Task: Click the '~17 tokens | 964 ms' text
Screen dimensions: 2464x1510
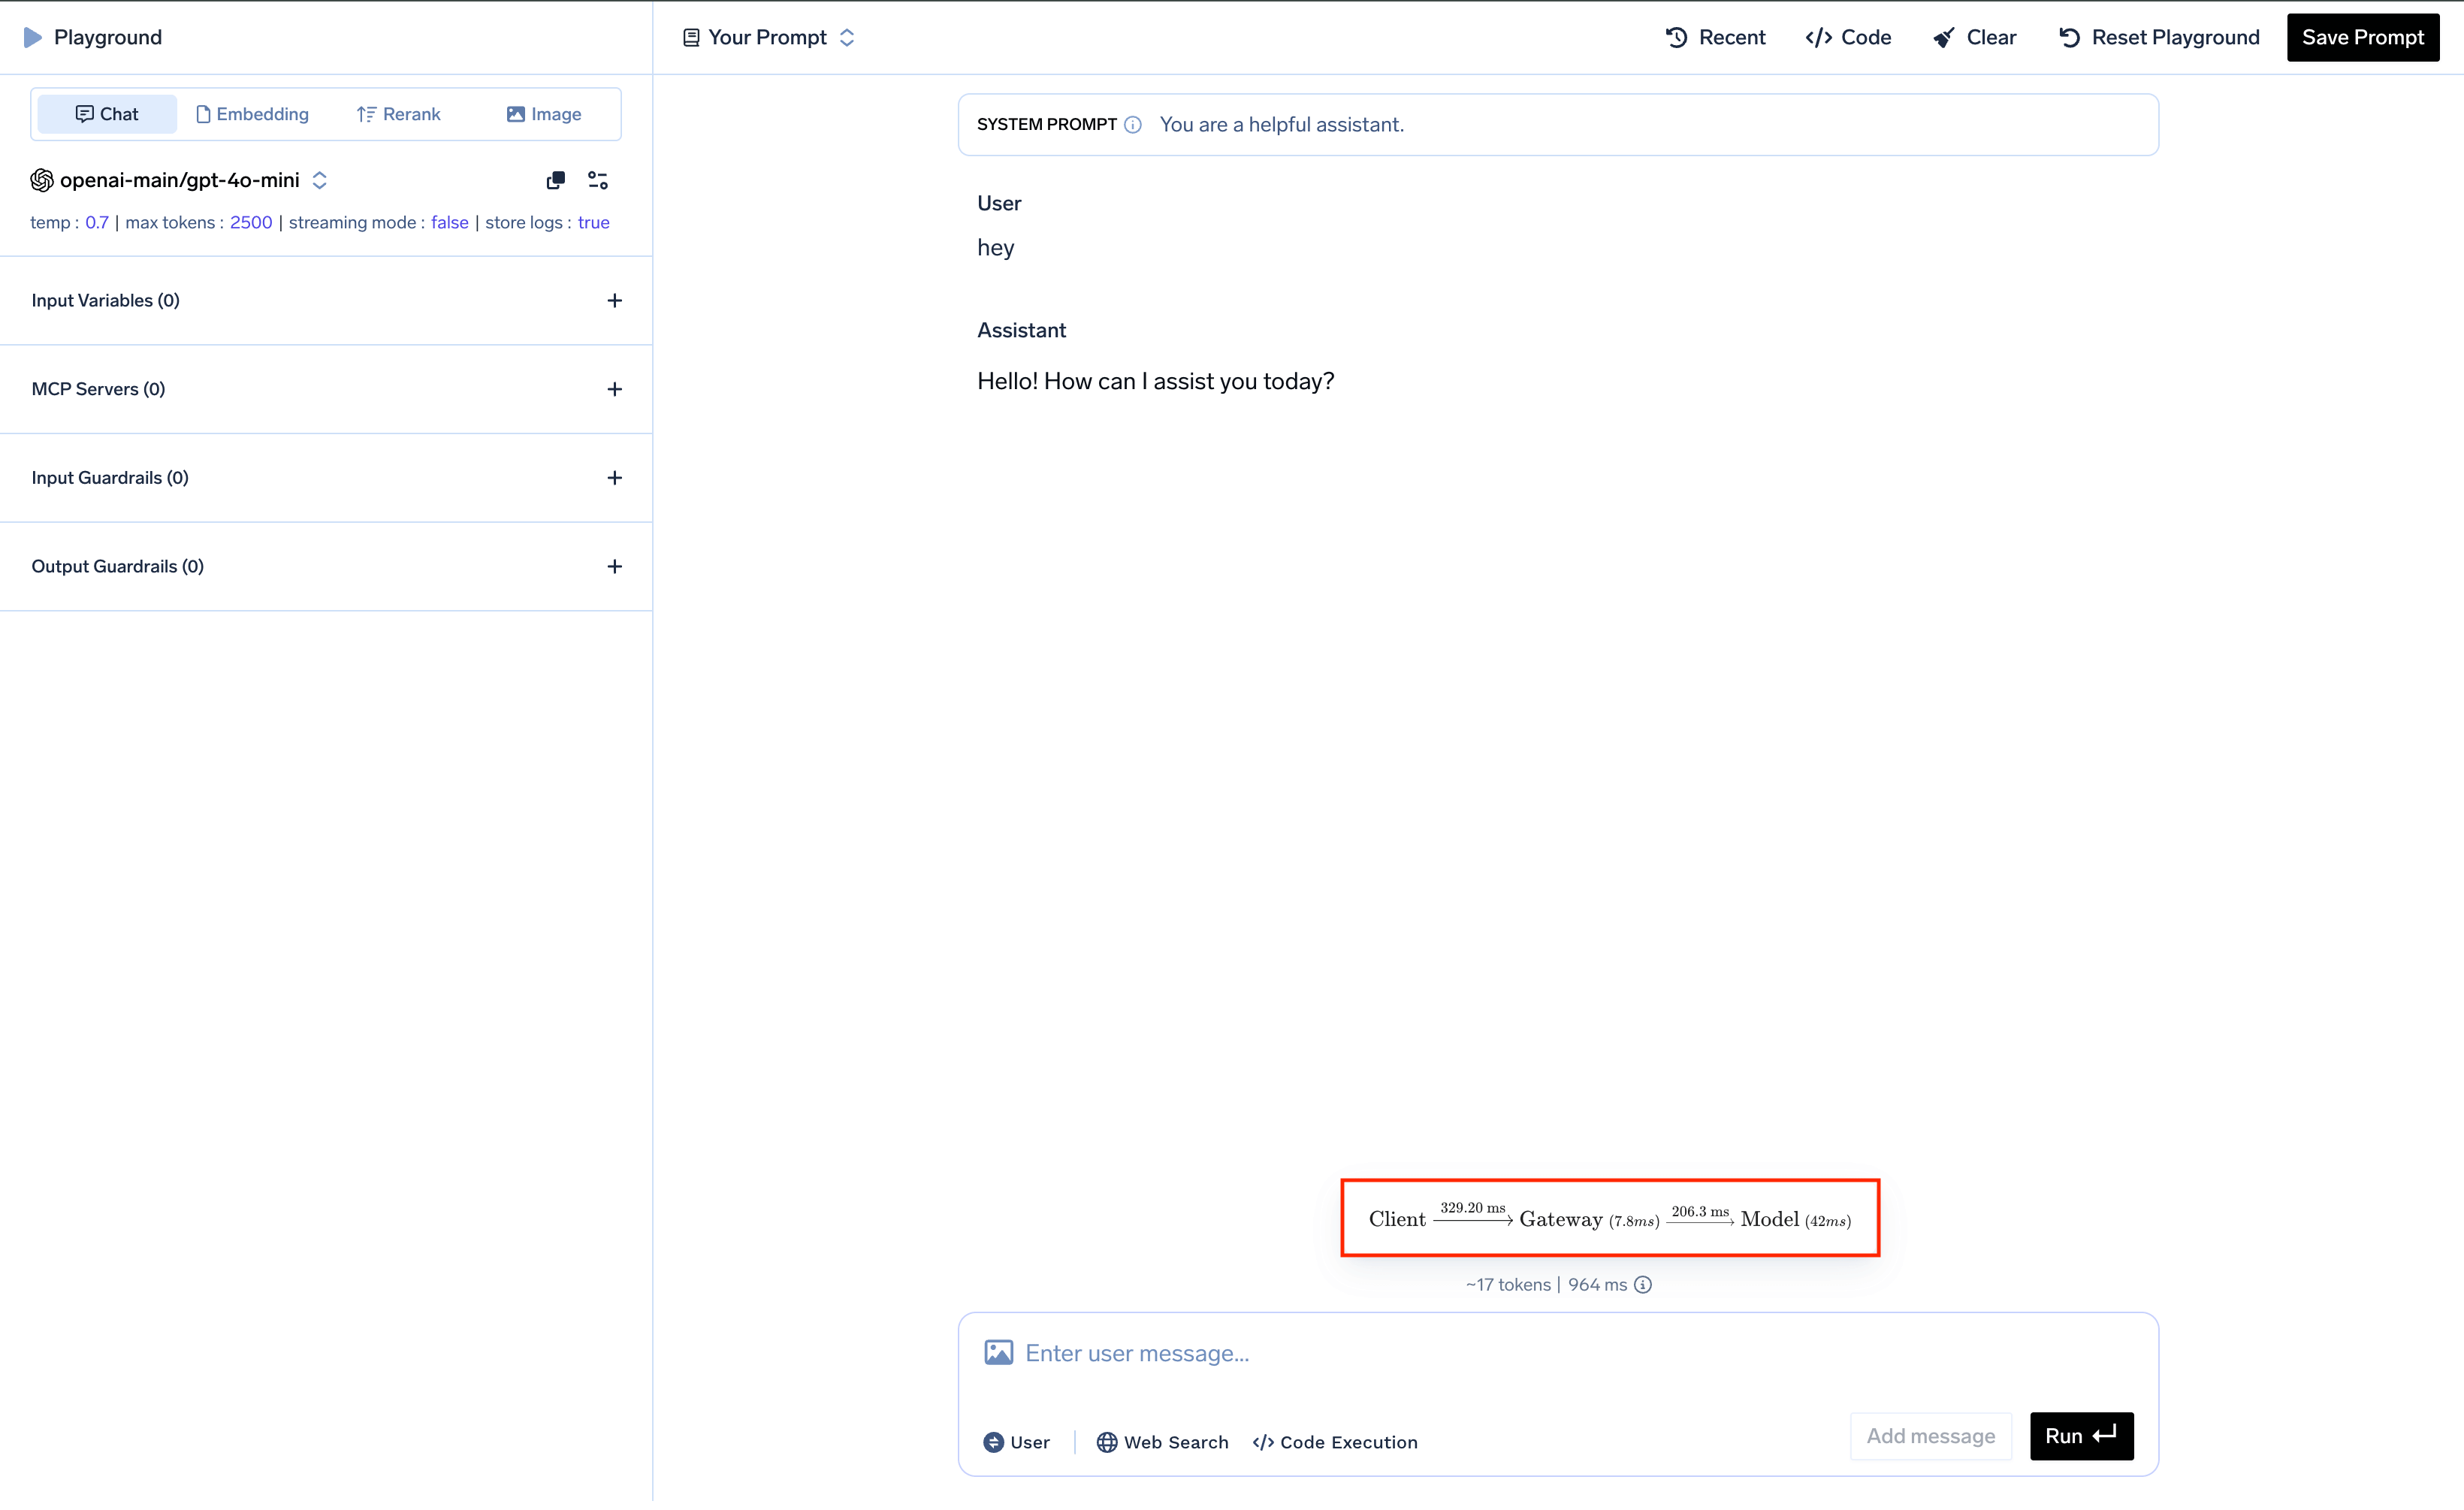Action: [x=1547, y=1285]
